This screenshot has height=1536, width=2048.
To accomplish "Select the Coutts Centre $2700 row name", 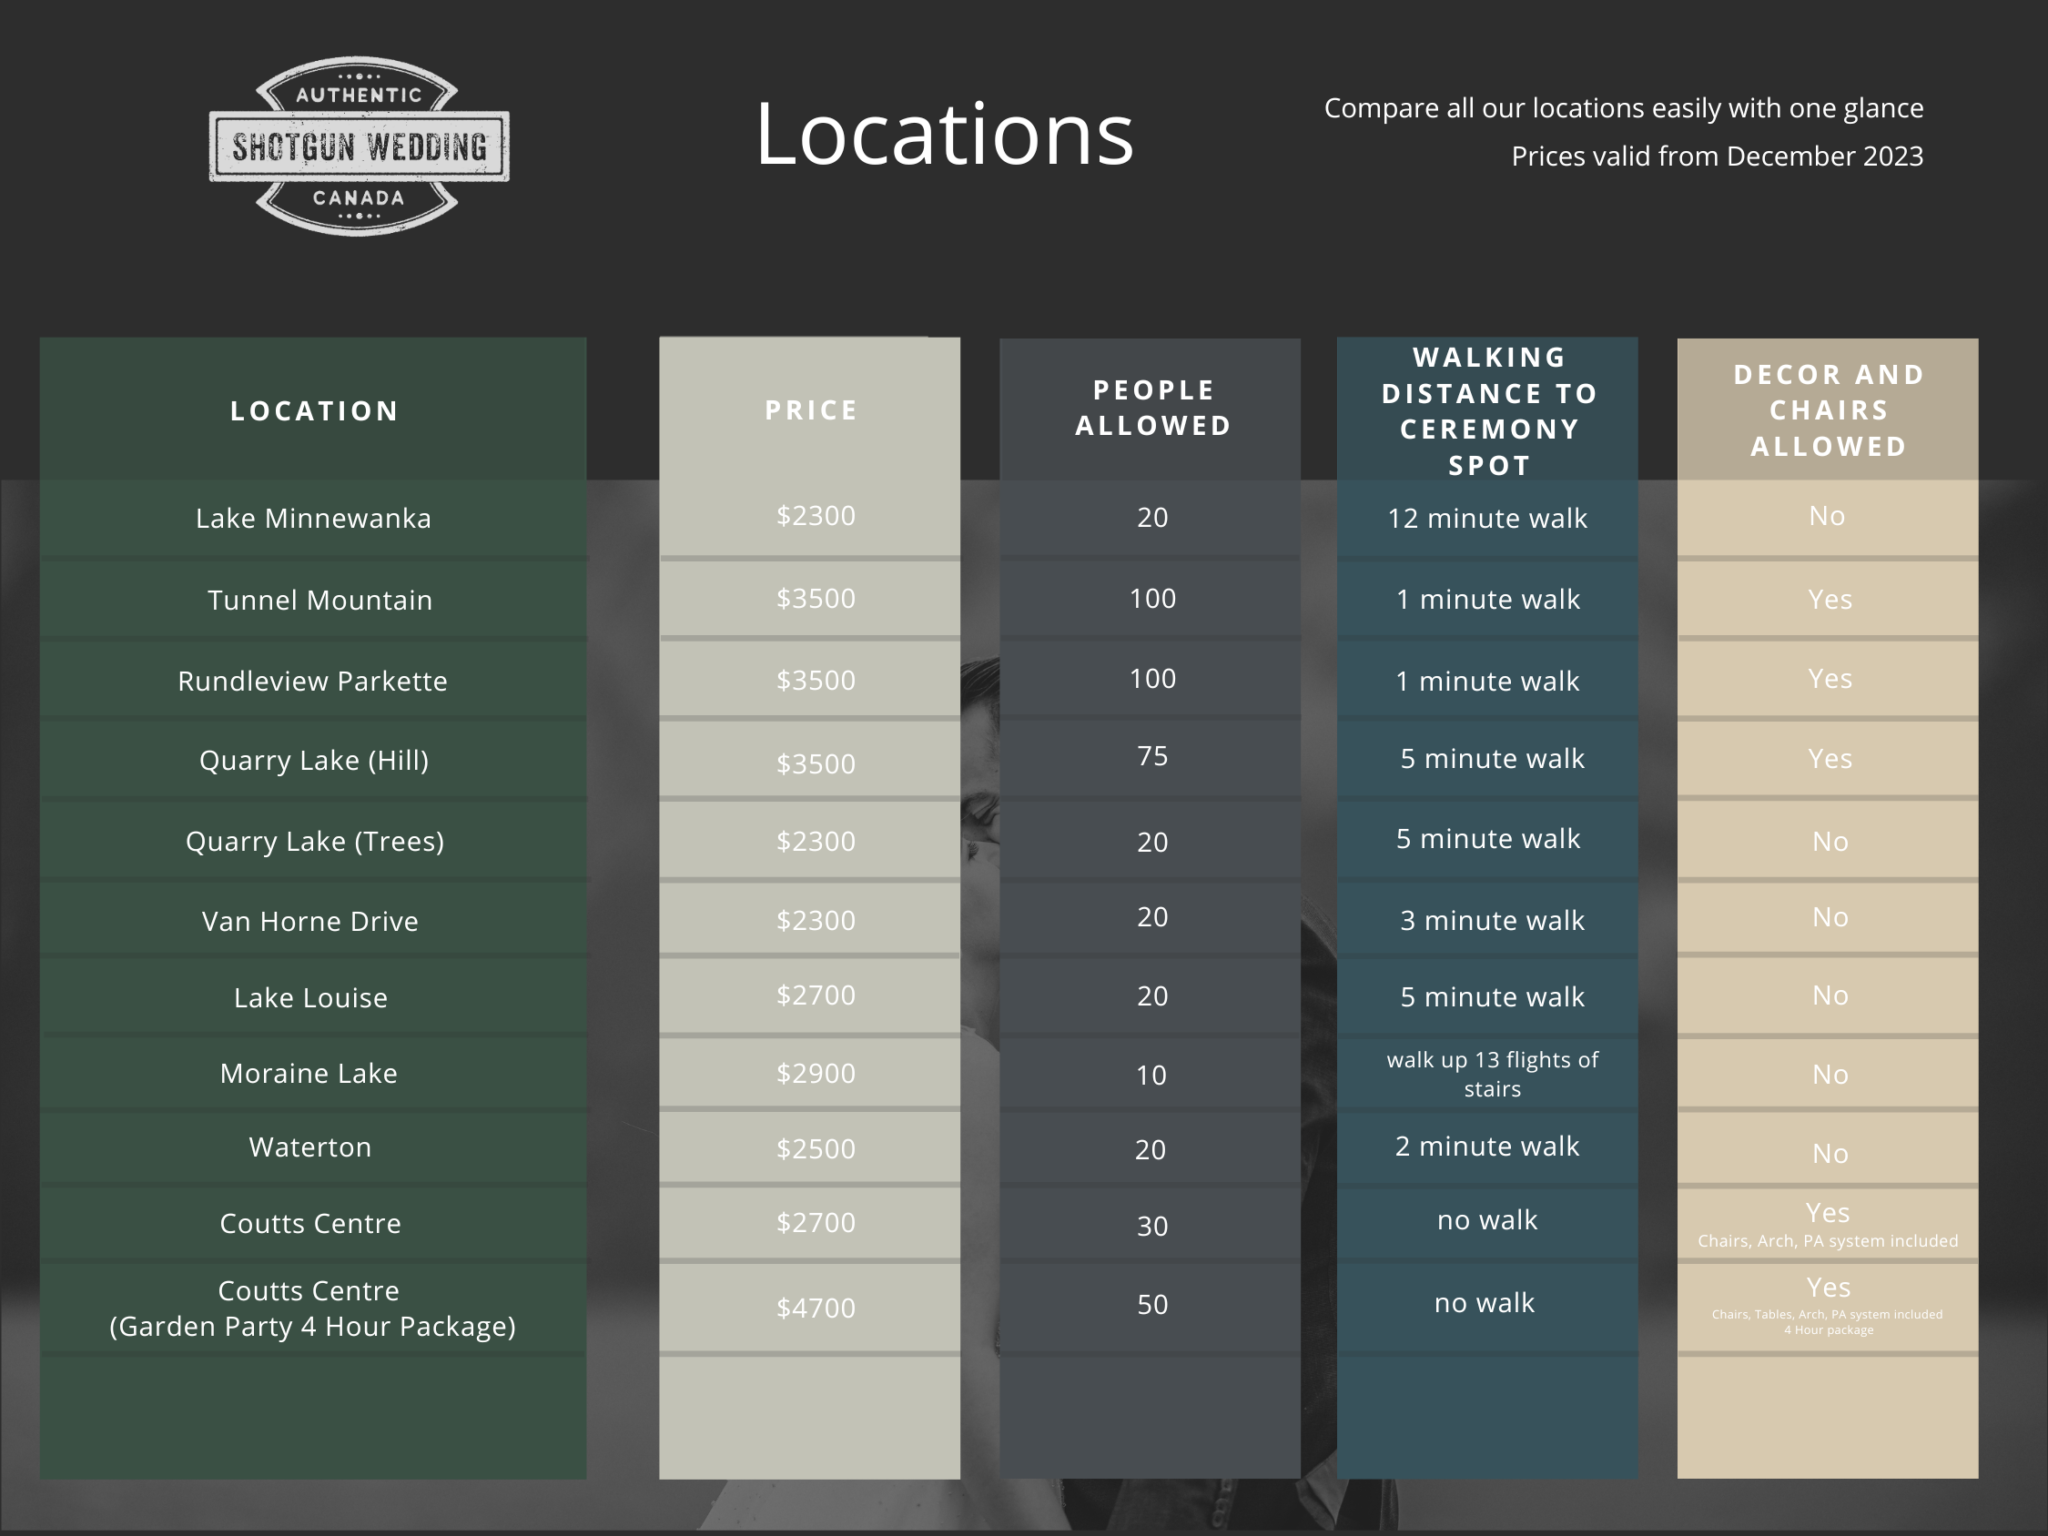I will click(310, 1223).
